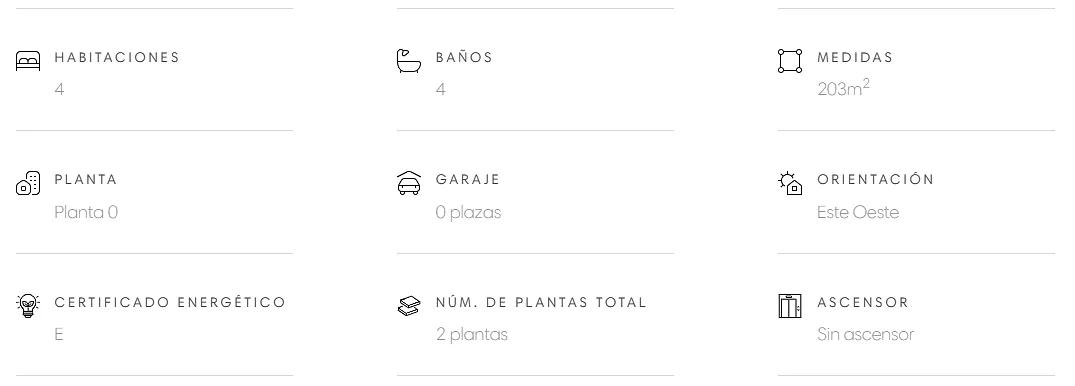Click the bed icon beside Habitaciones
Image resolution: width=1075 pixels, height=386 pixels.
click(x=28, y=62)
